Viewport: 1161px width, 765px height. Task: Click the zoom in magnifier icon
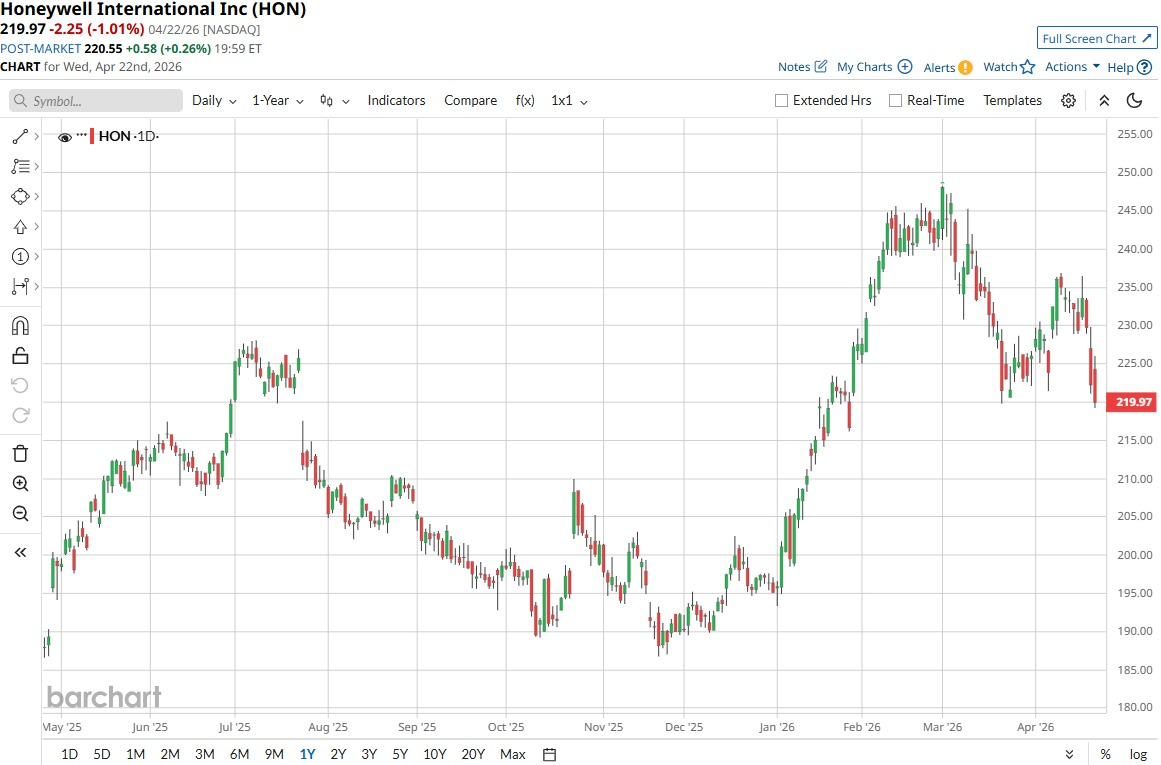click(20, 483)
